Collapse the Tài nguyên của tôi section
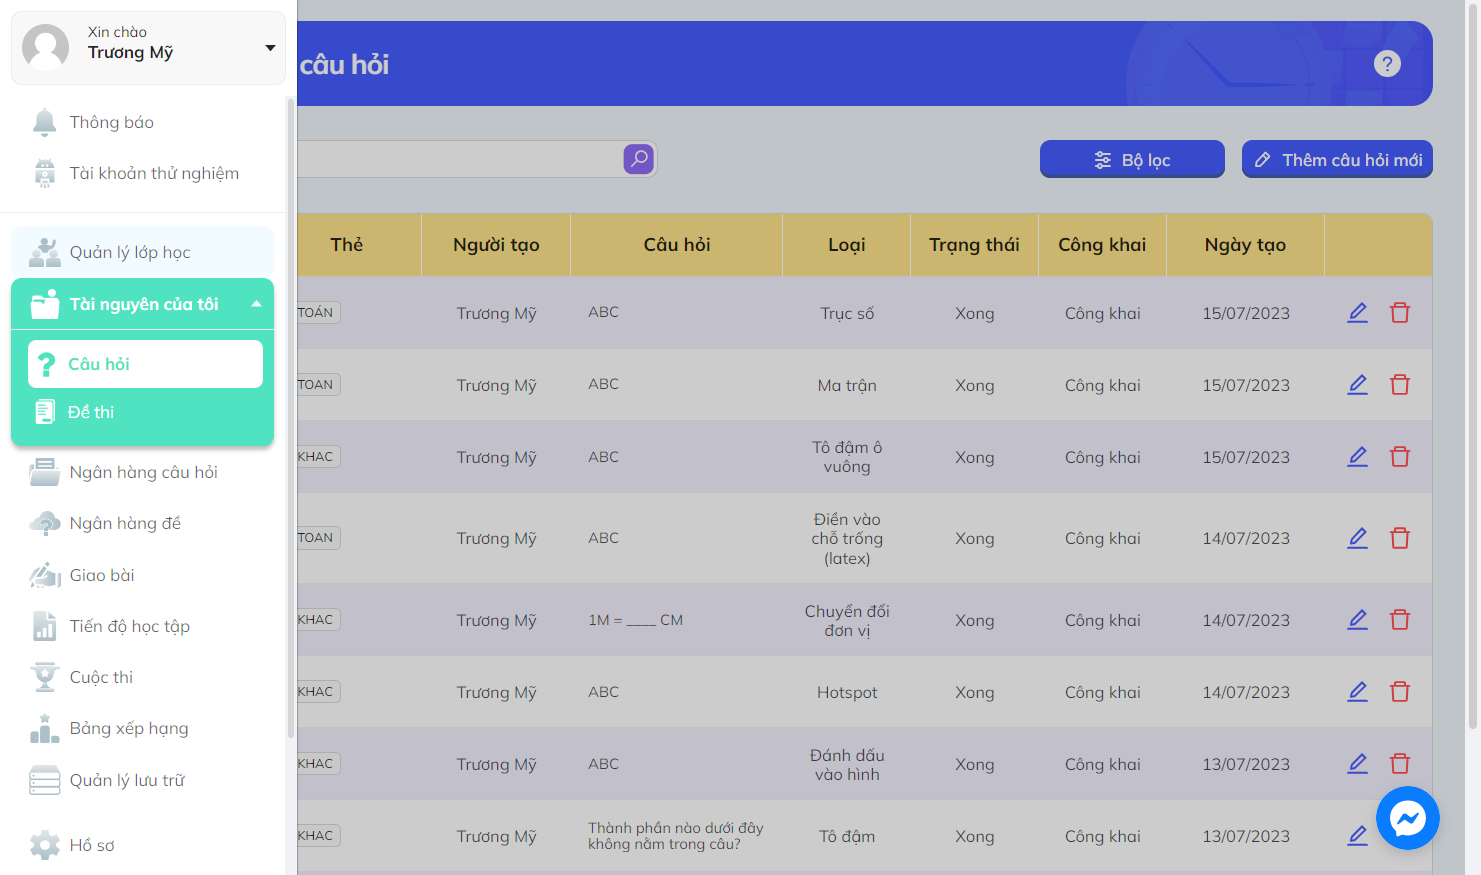Viewport: 1481px width, 875px height. pos(142,304)
